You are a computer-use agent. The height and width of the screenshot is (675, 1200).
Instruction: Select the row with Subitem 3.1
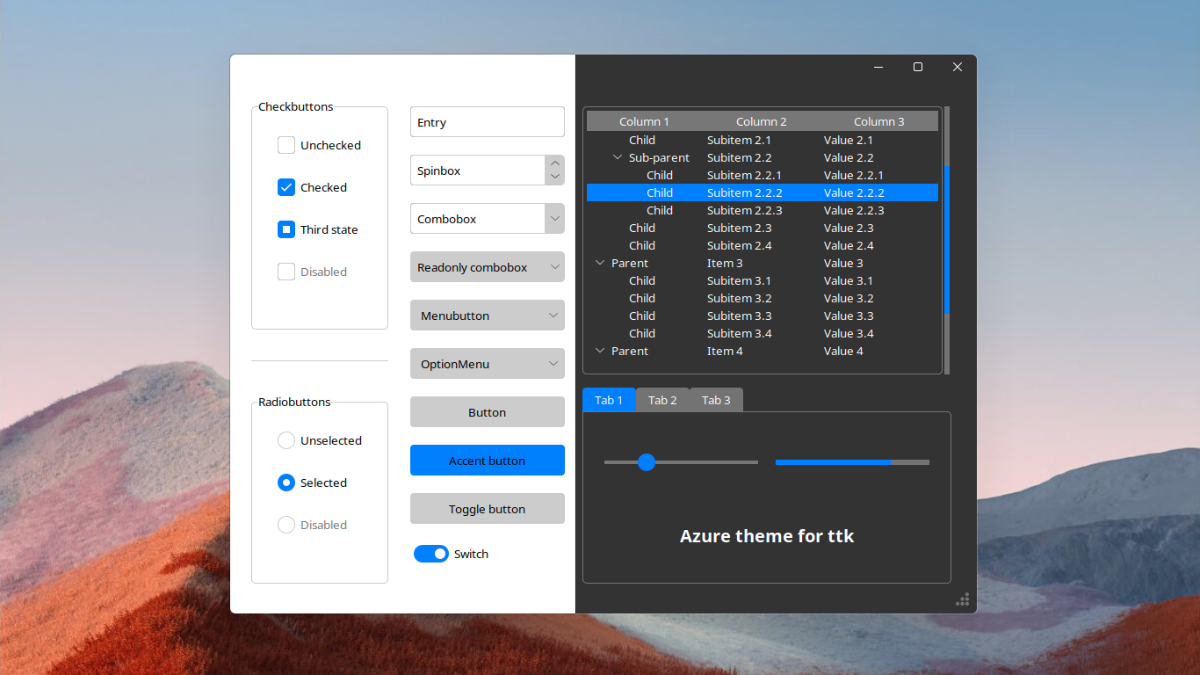[762, 281]
